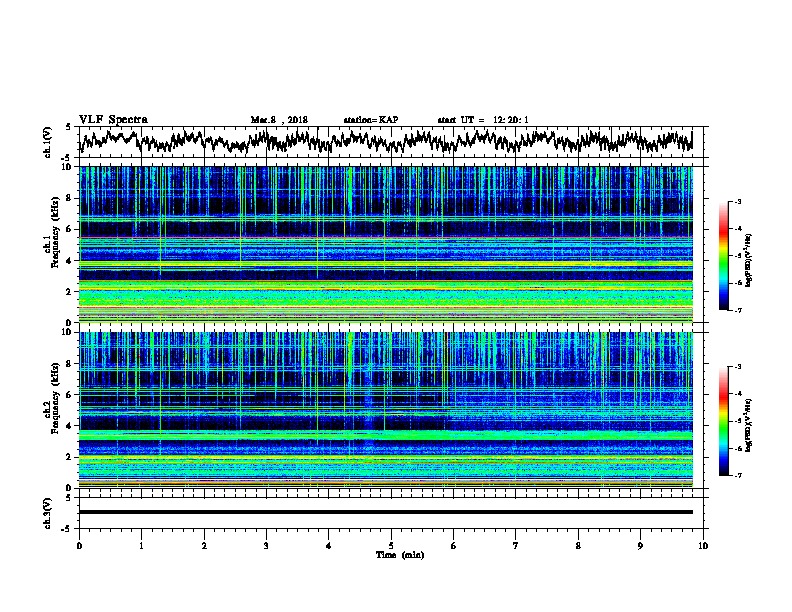Click the 'station=KAP' label

(371, 120)
